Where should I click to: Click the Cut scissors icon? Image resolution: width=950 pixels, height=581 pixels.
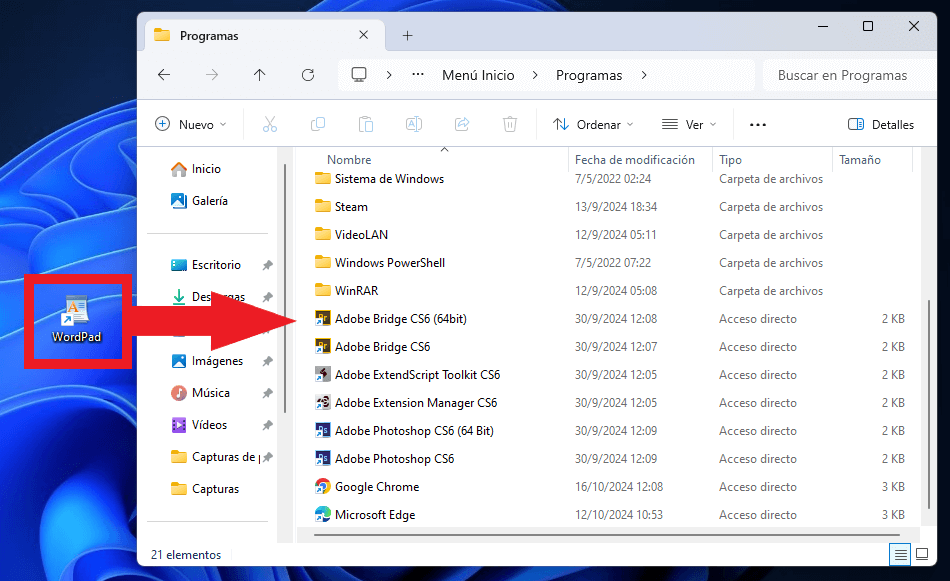(x=270, y=124)
